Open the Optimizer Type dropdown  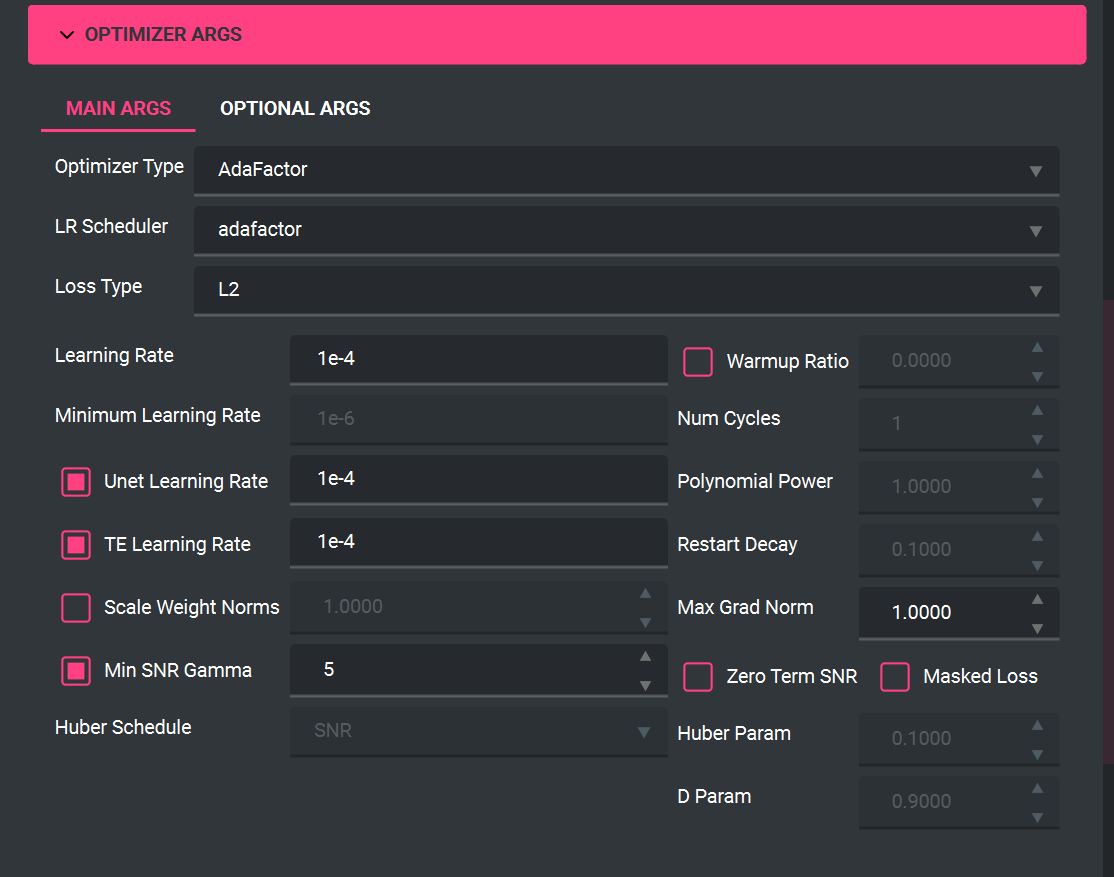(x=626, y=170)
